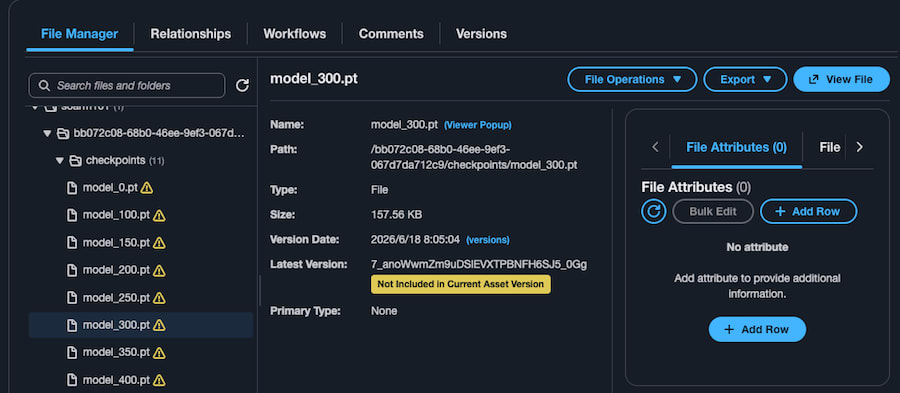This screenshot has height=393, width=900.
Task: Click warning icon beside model_350.pt
Action: (x=160, y=352)
